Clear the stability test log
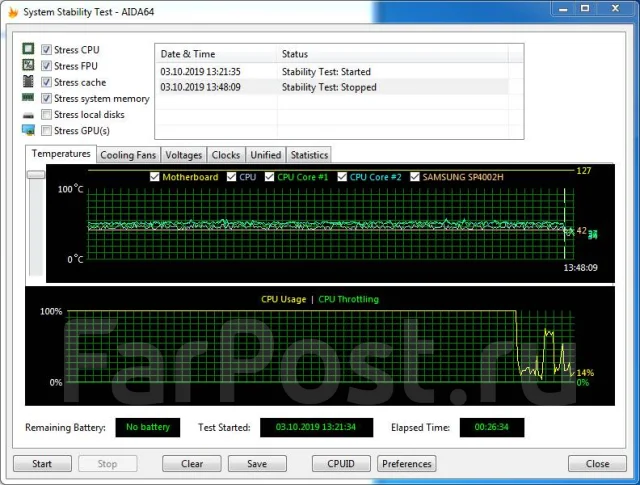 (192, 464)
